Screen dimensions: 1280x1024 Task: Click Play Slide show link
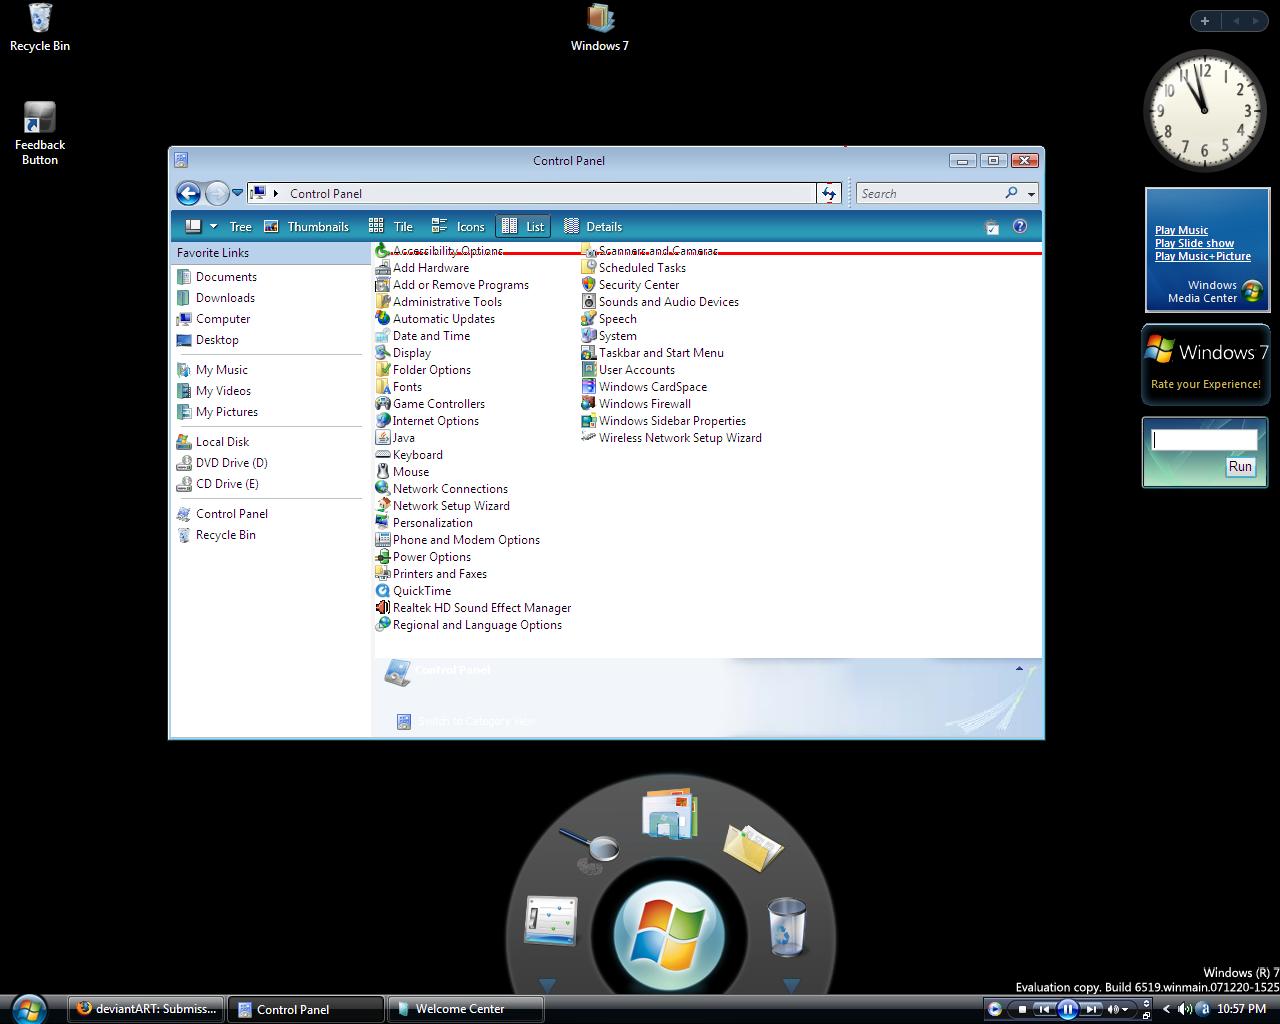(1194, 243)
